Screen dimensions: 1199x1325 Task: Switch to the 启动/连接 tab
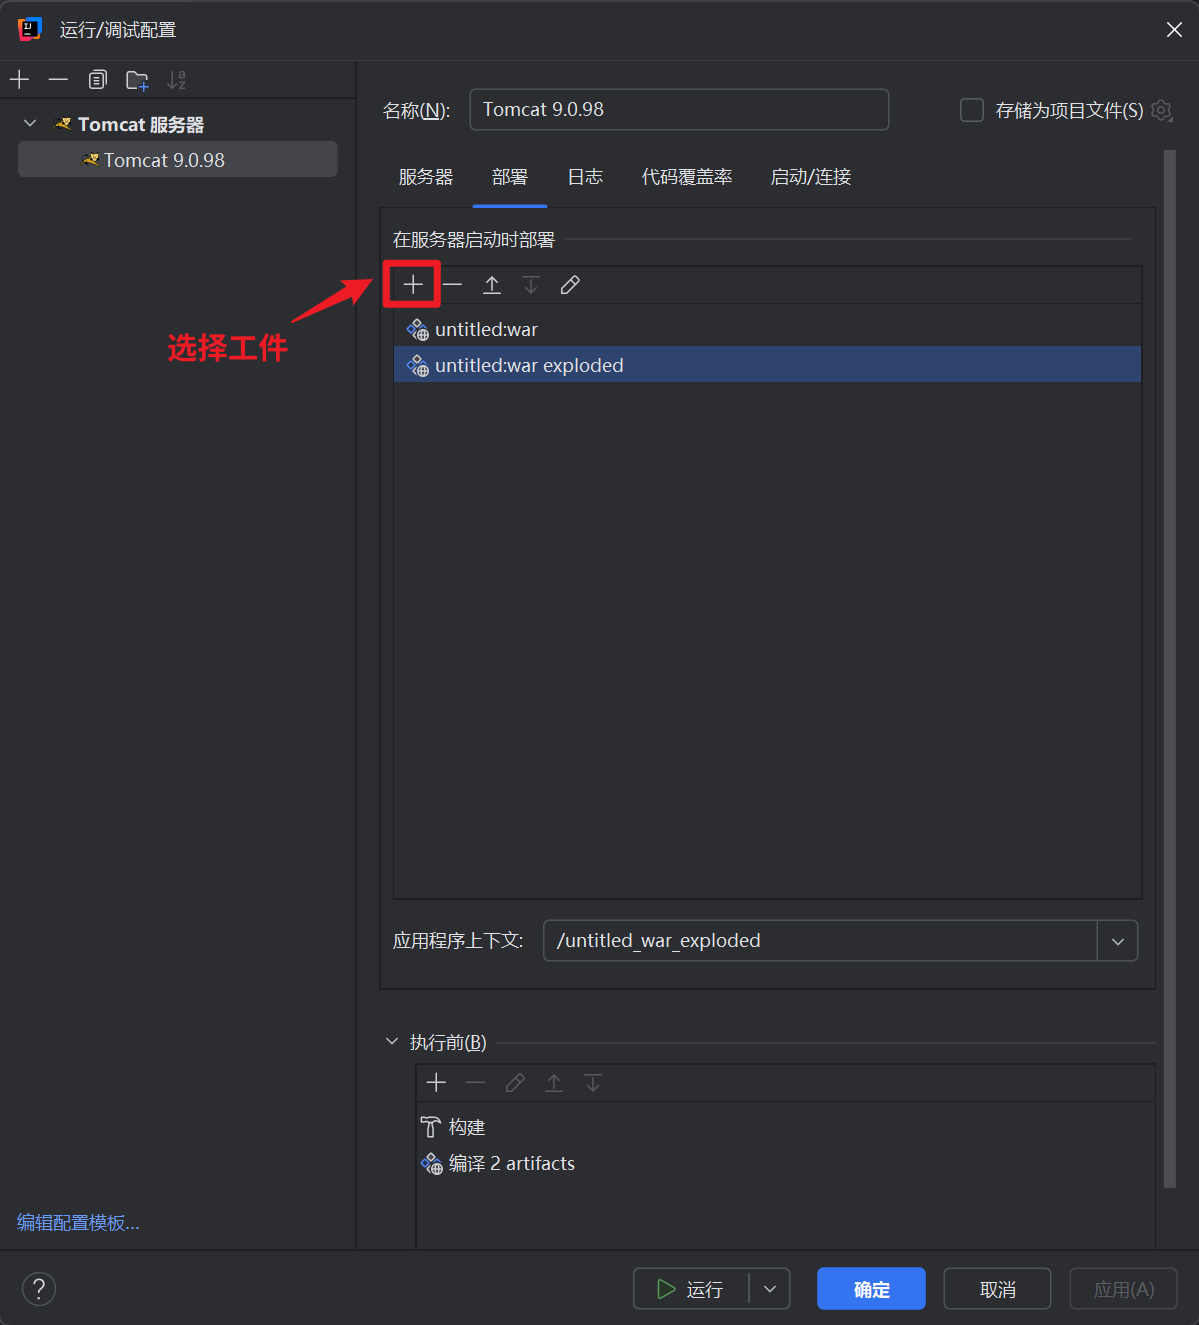[810, 177]
